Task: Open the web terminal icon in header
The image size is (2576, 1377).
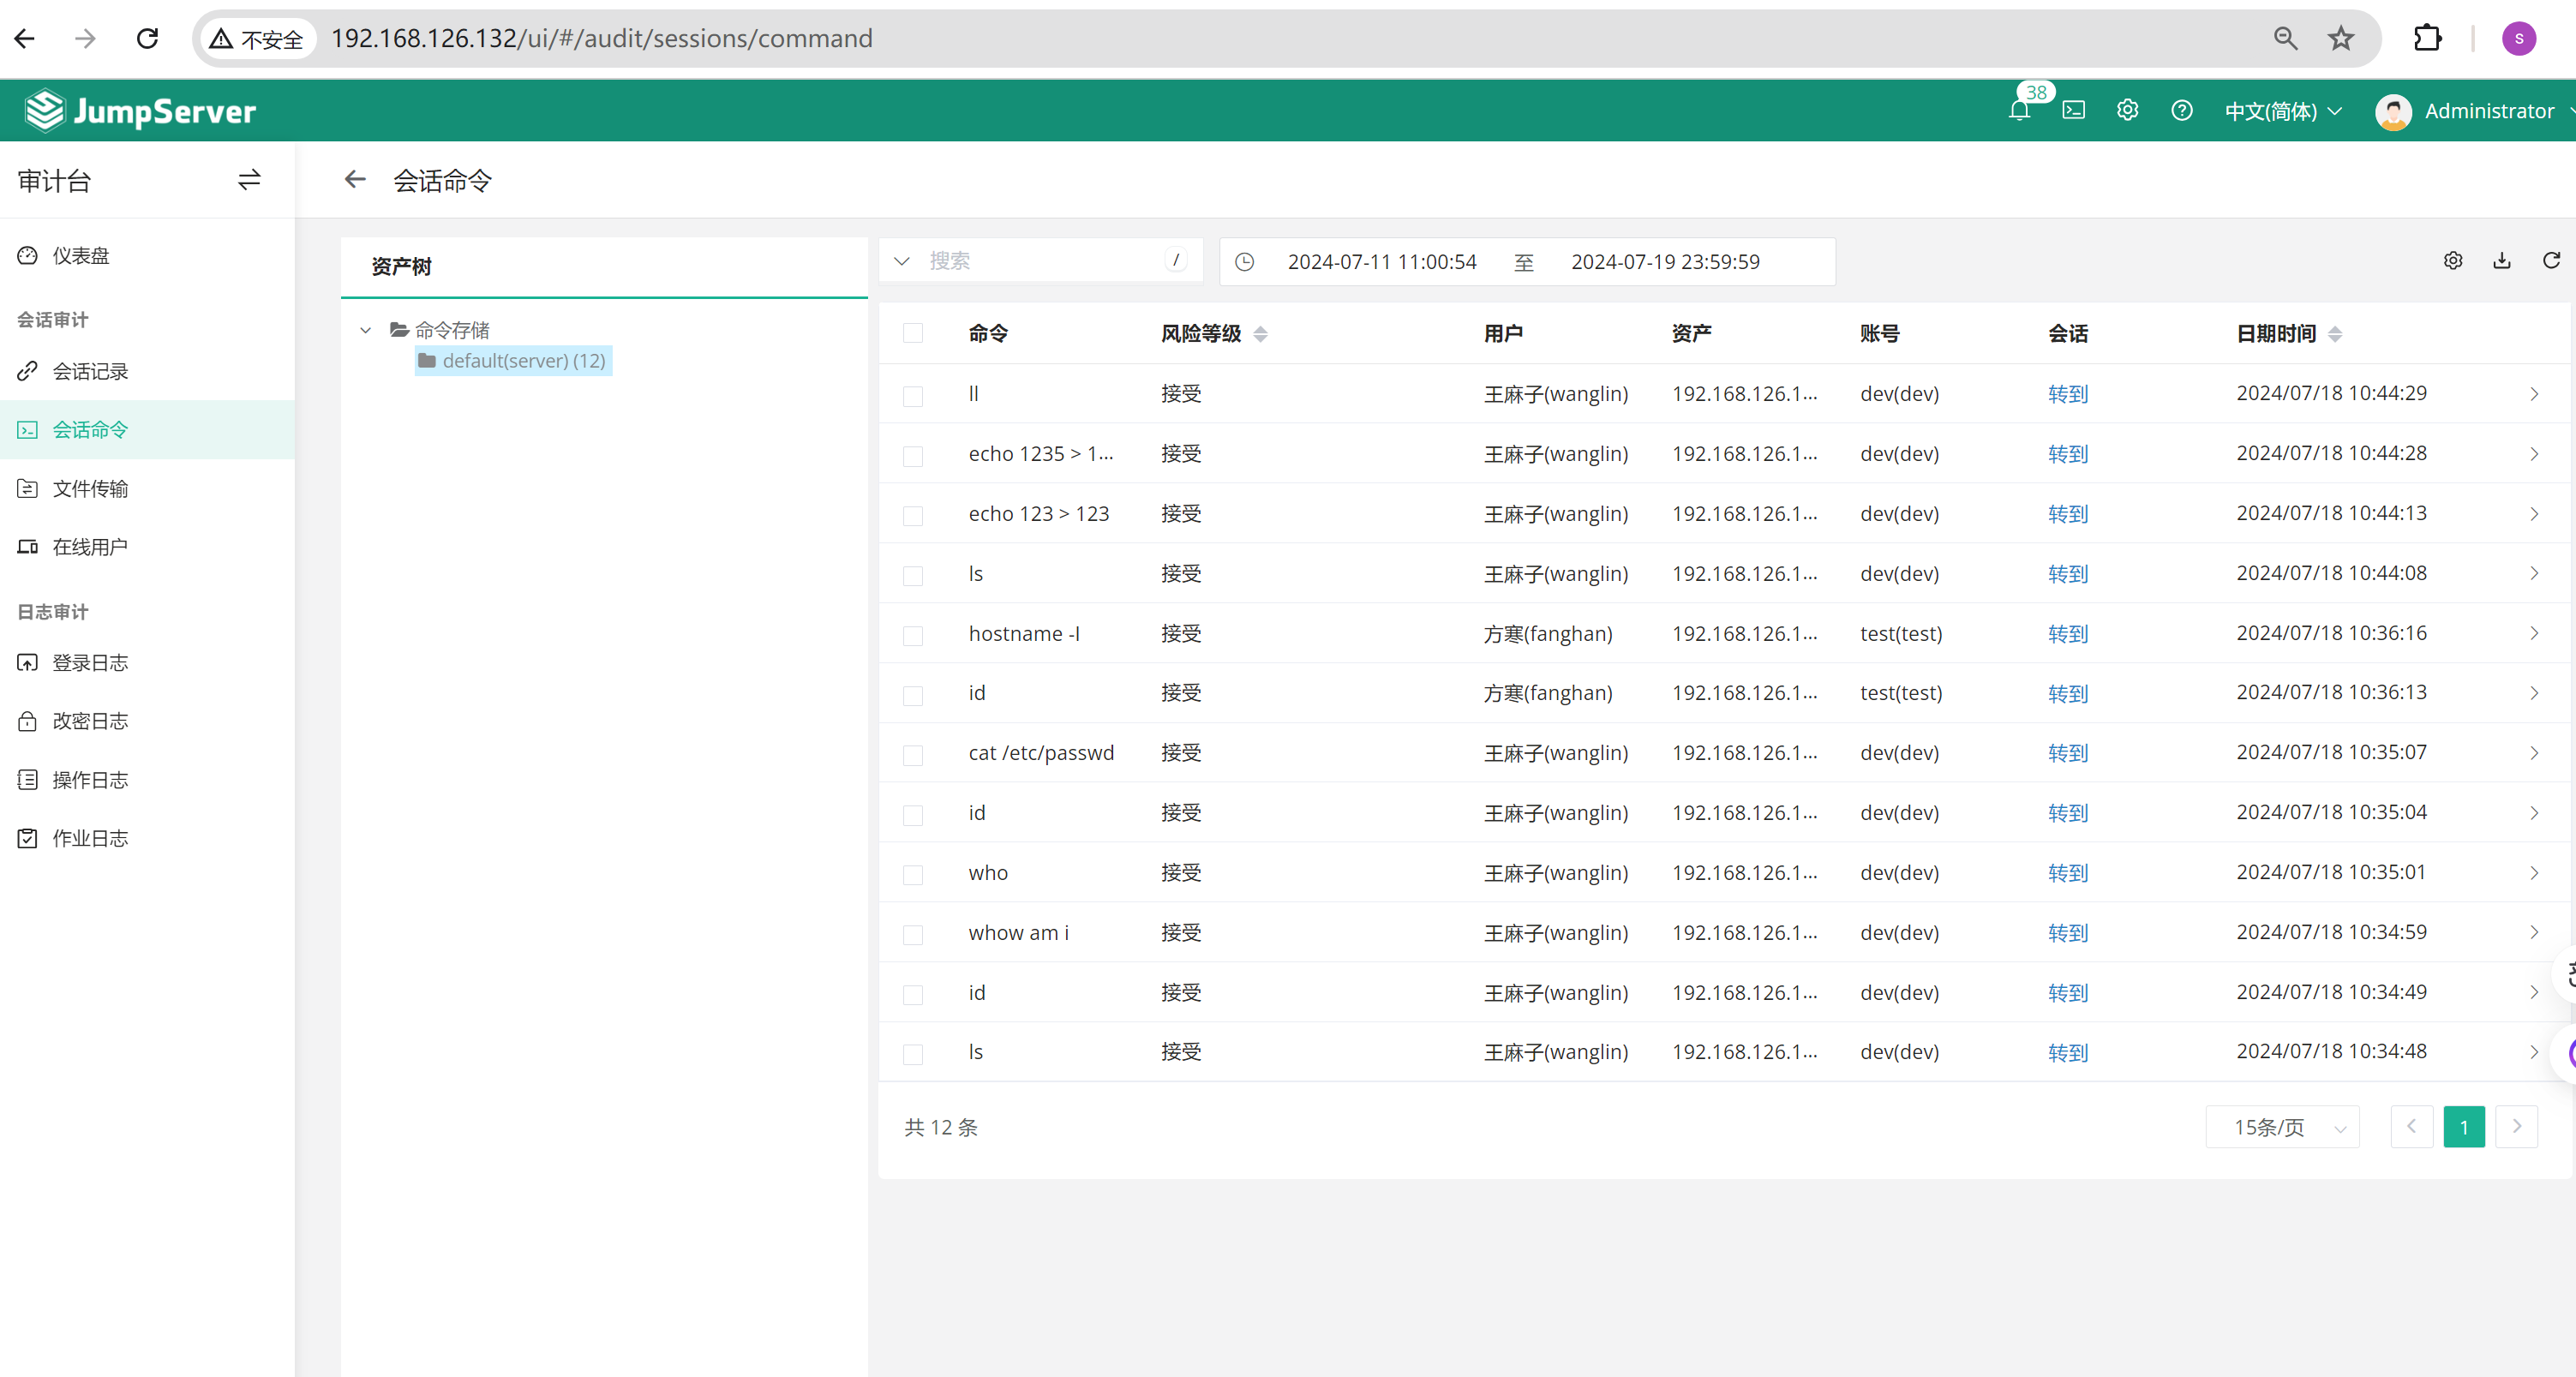Action: (2073, 110)
